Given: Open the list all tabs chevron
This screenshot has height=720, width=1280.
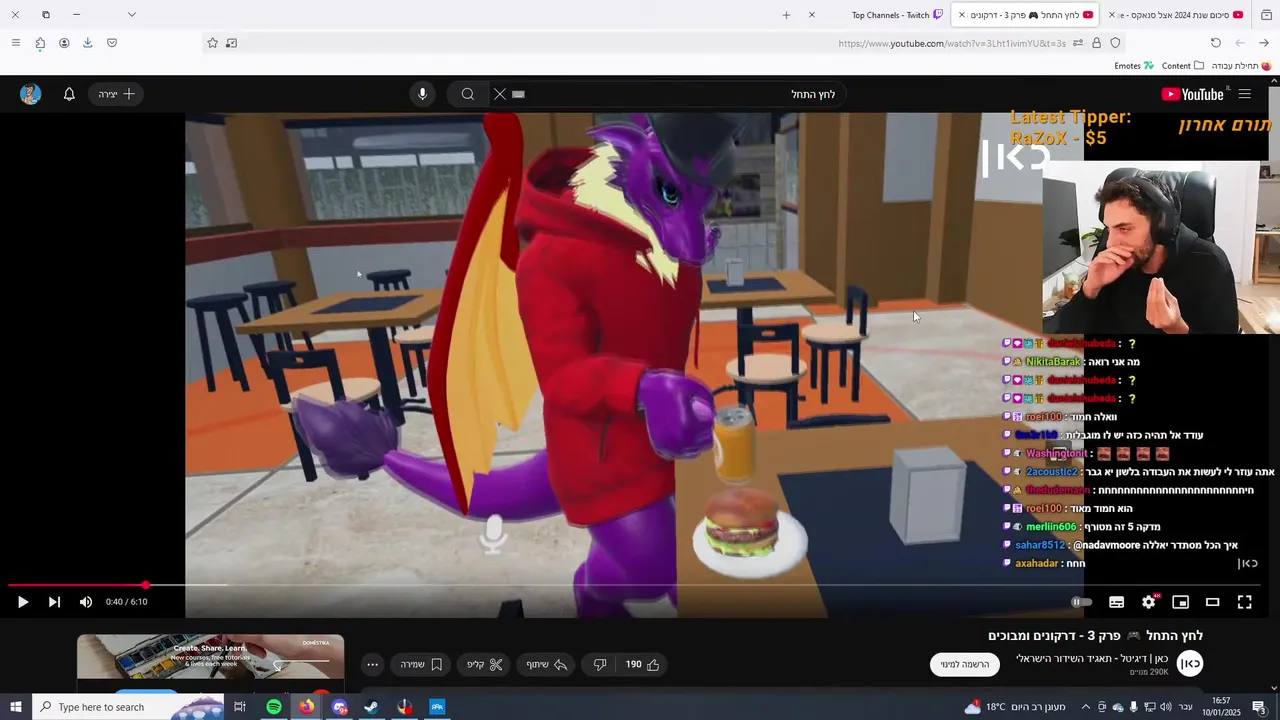Looking at the screenshot, I should coord(131,15).
